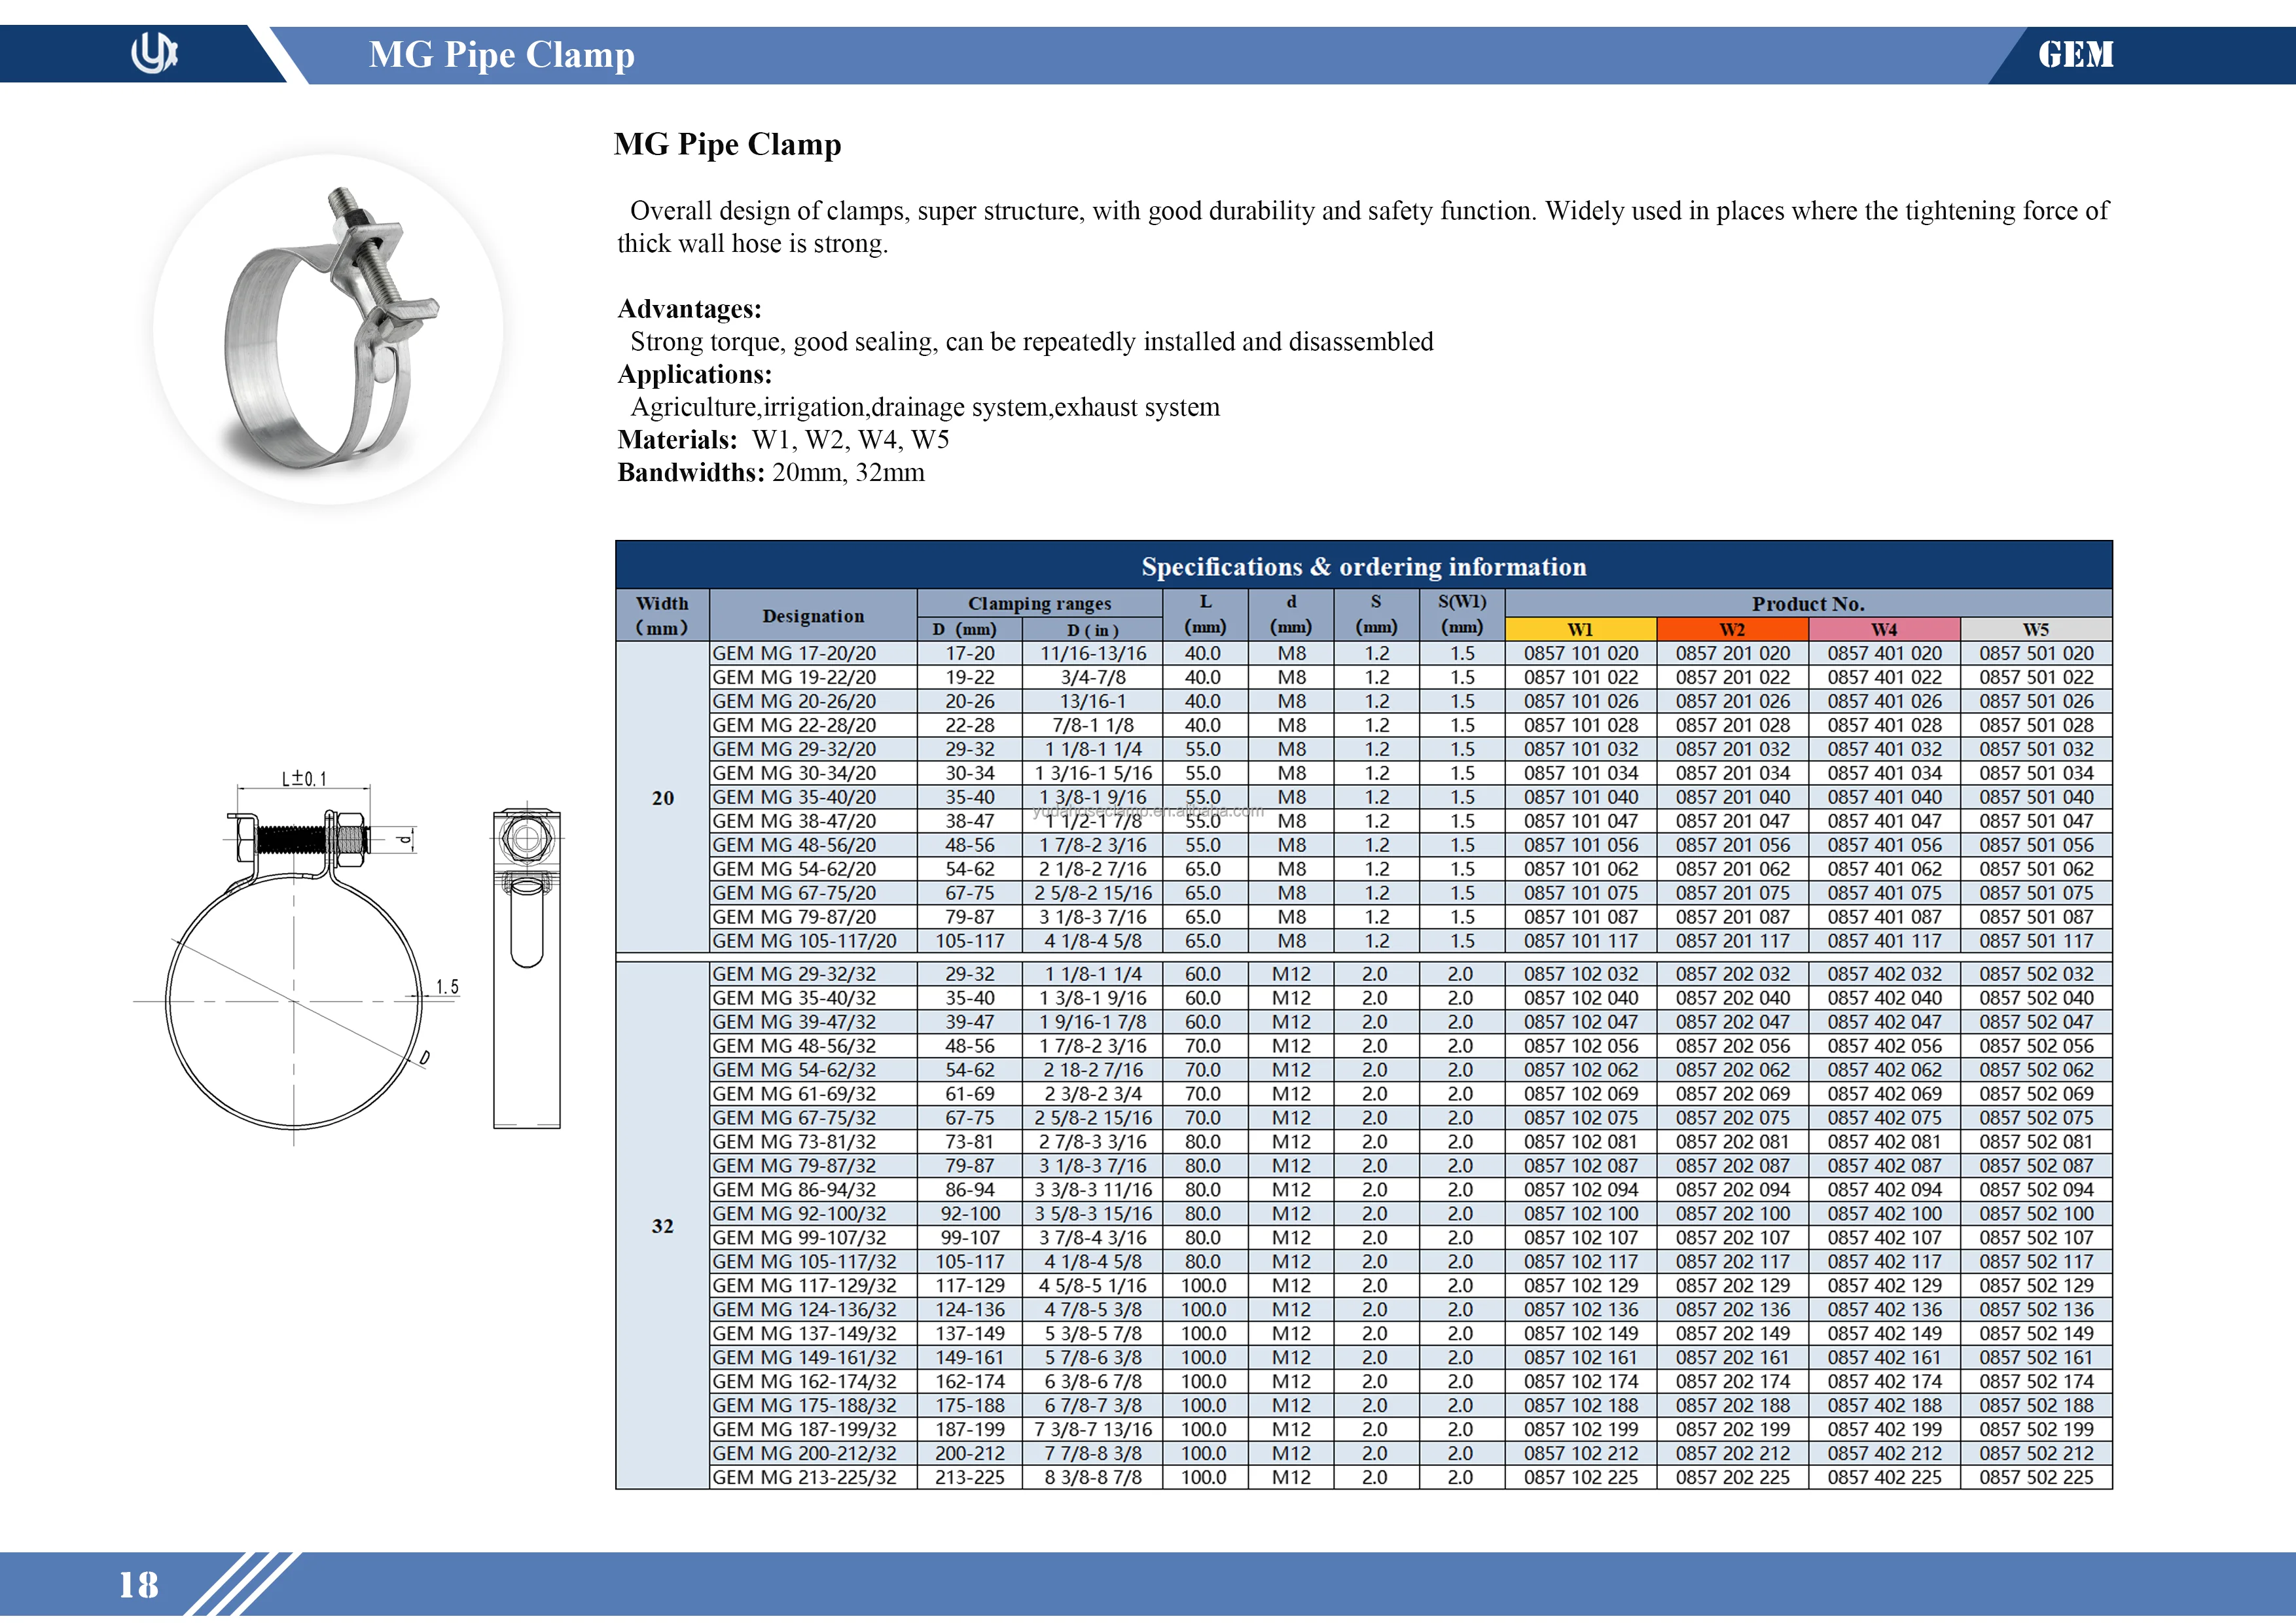Click the MG Pipe Clamp header title
The image size is (2296, 1623).
click(x=501, y=55)
